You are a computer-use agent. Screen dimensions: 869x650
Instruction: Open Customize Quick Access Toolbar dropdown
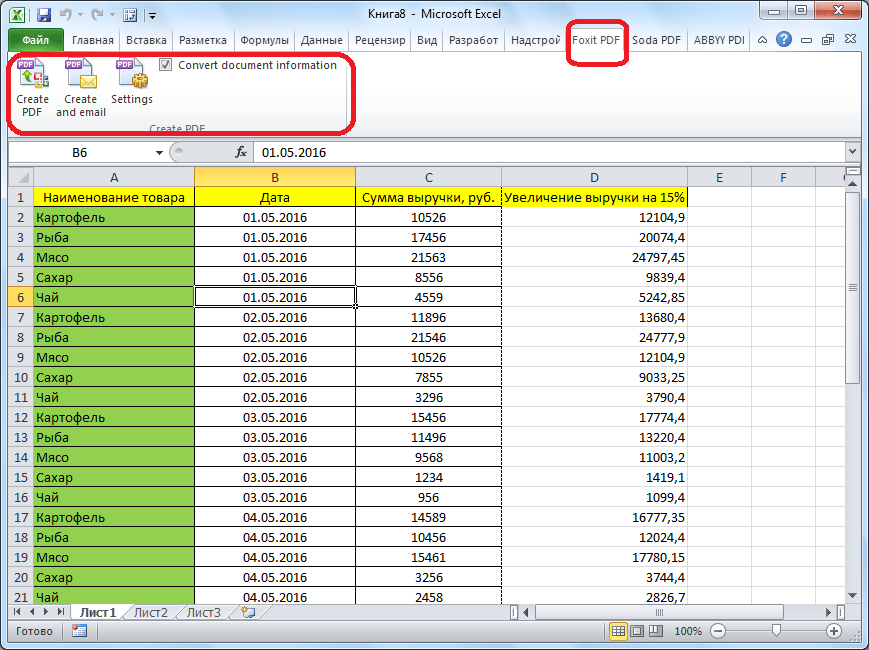[x=151, y=16]
